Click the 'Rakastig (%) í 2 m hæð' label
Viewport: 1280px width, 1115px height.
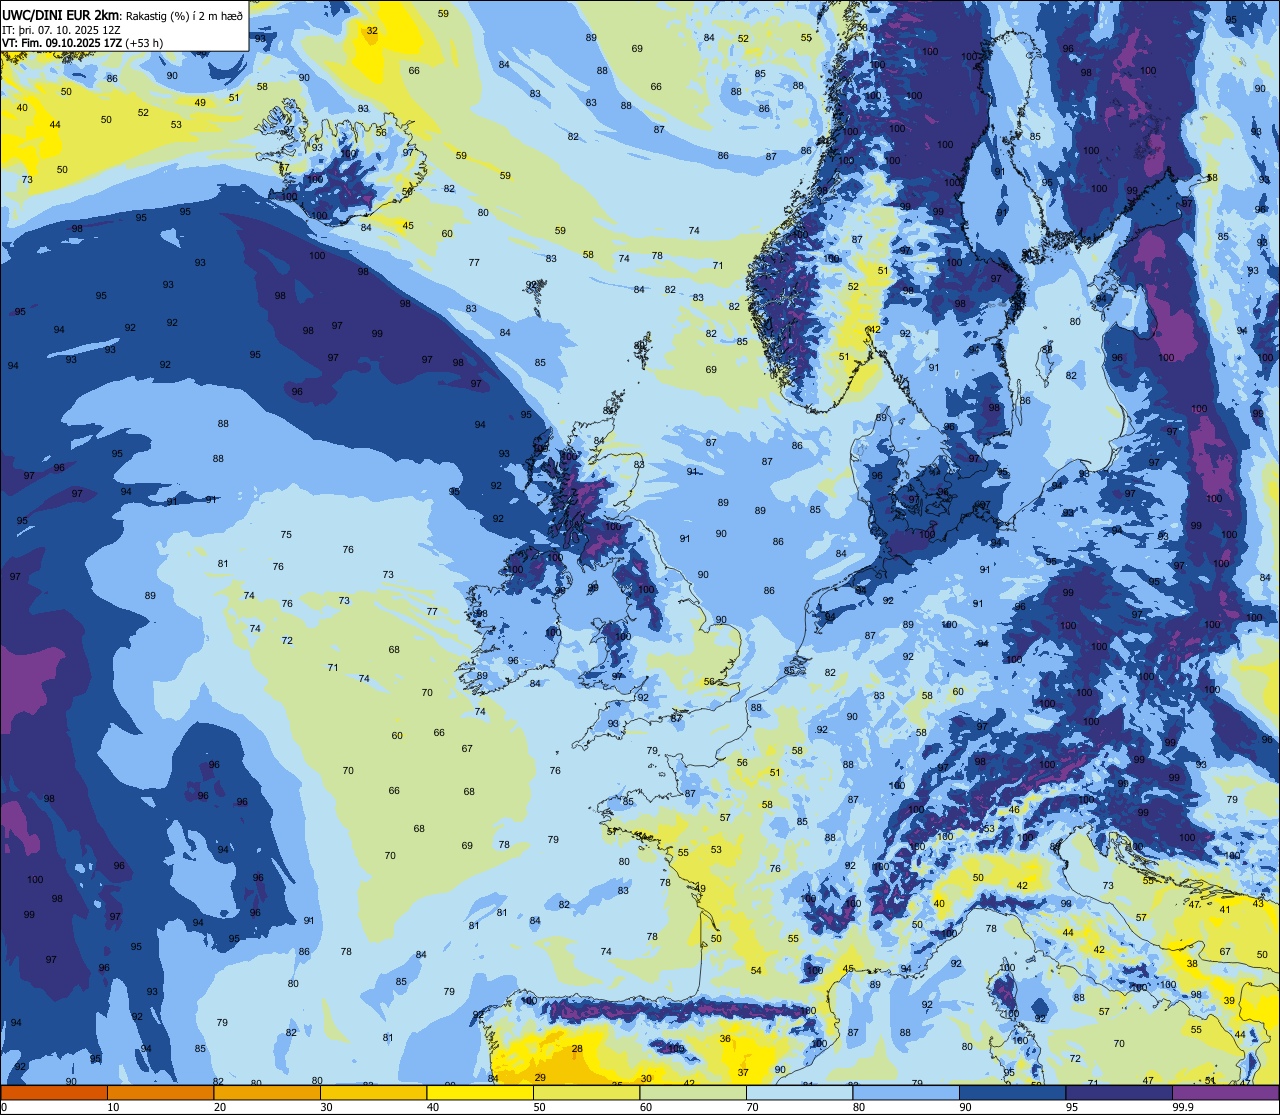184,16
